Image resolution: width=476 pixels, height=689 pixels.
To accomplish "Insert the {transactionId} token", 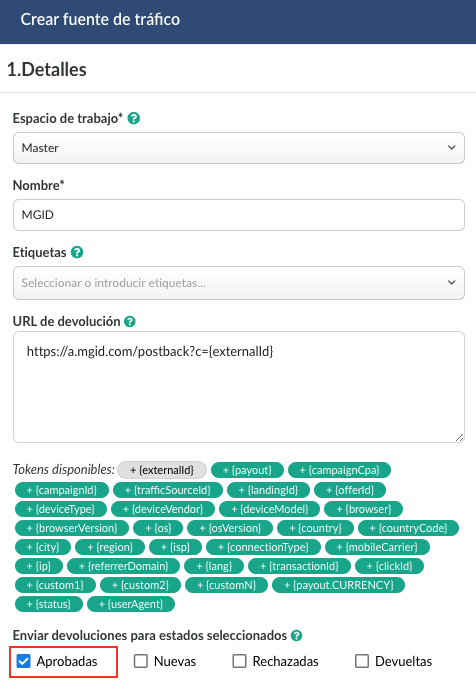I will [299, 566].
